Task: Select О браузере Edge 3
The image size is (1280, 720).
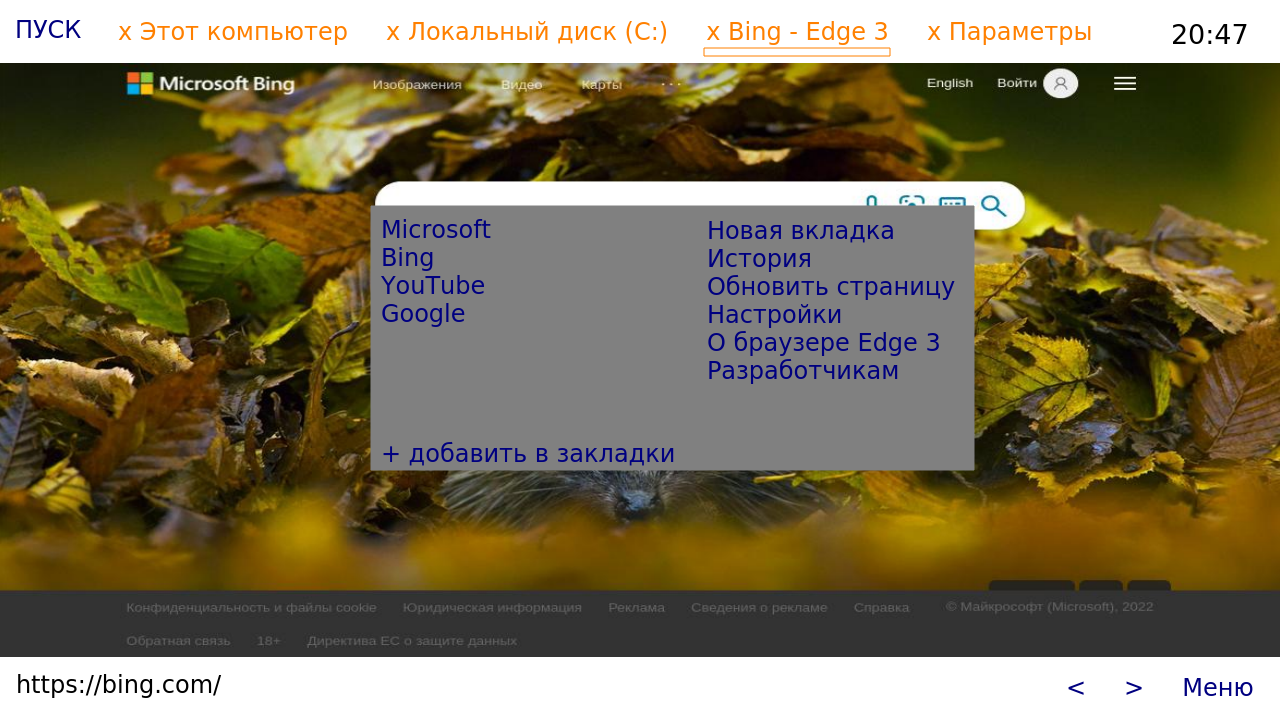Action: pyautogui.click(x=824, y=343)
